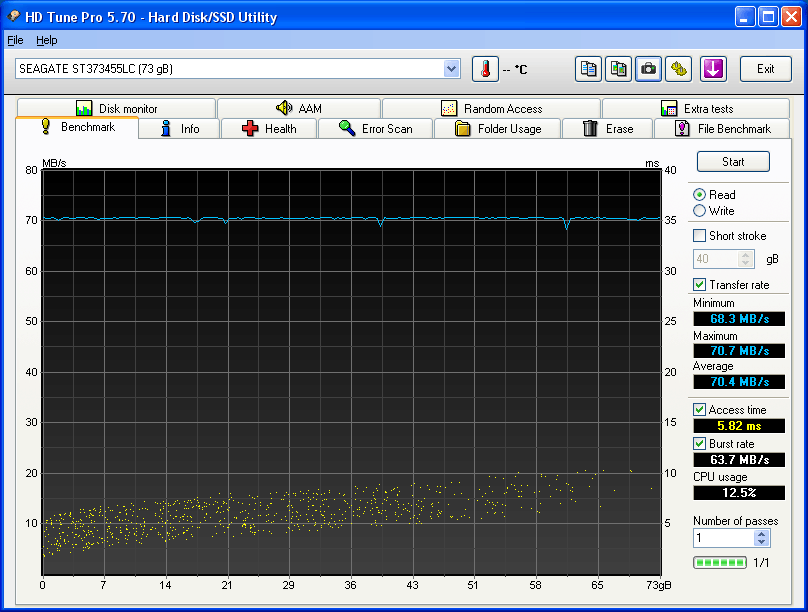The image size is (808, 612).
Task: Switch to the Error Scan tab
Action: 375,129
